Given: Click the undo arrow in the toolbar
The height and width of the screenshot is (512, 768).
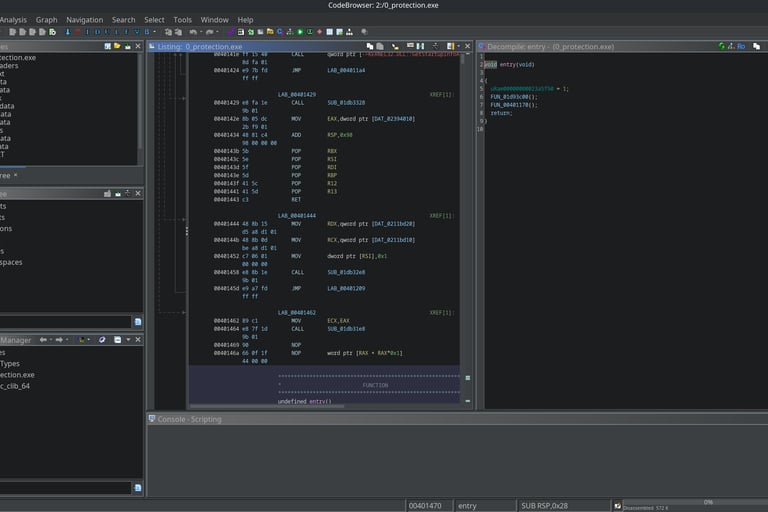Looking at the screenshot, I should (x=193, y=32).
